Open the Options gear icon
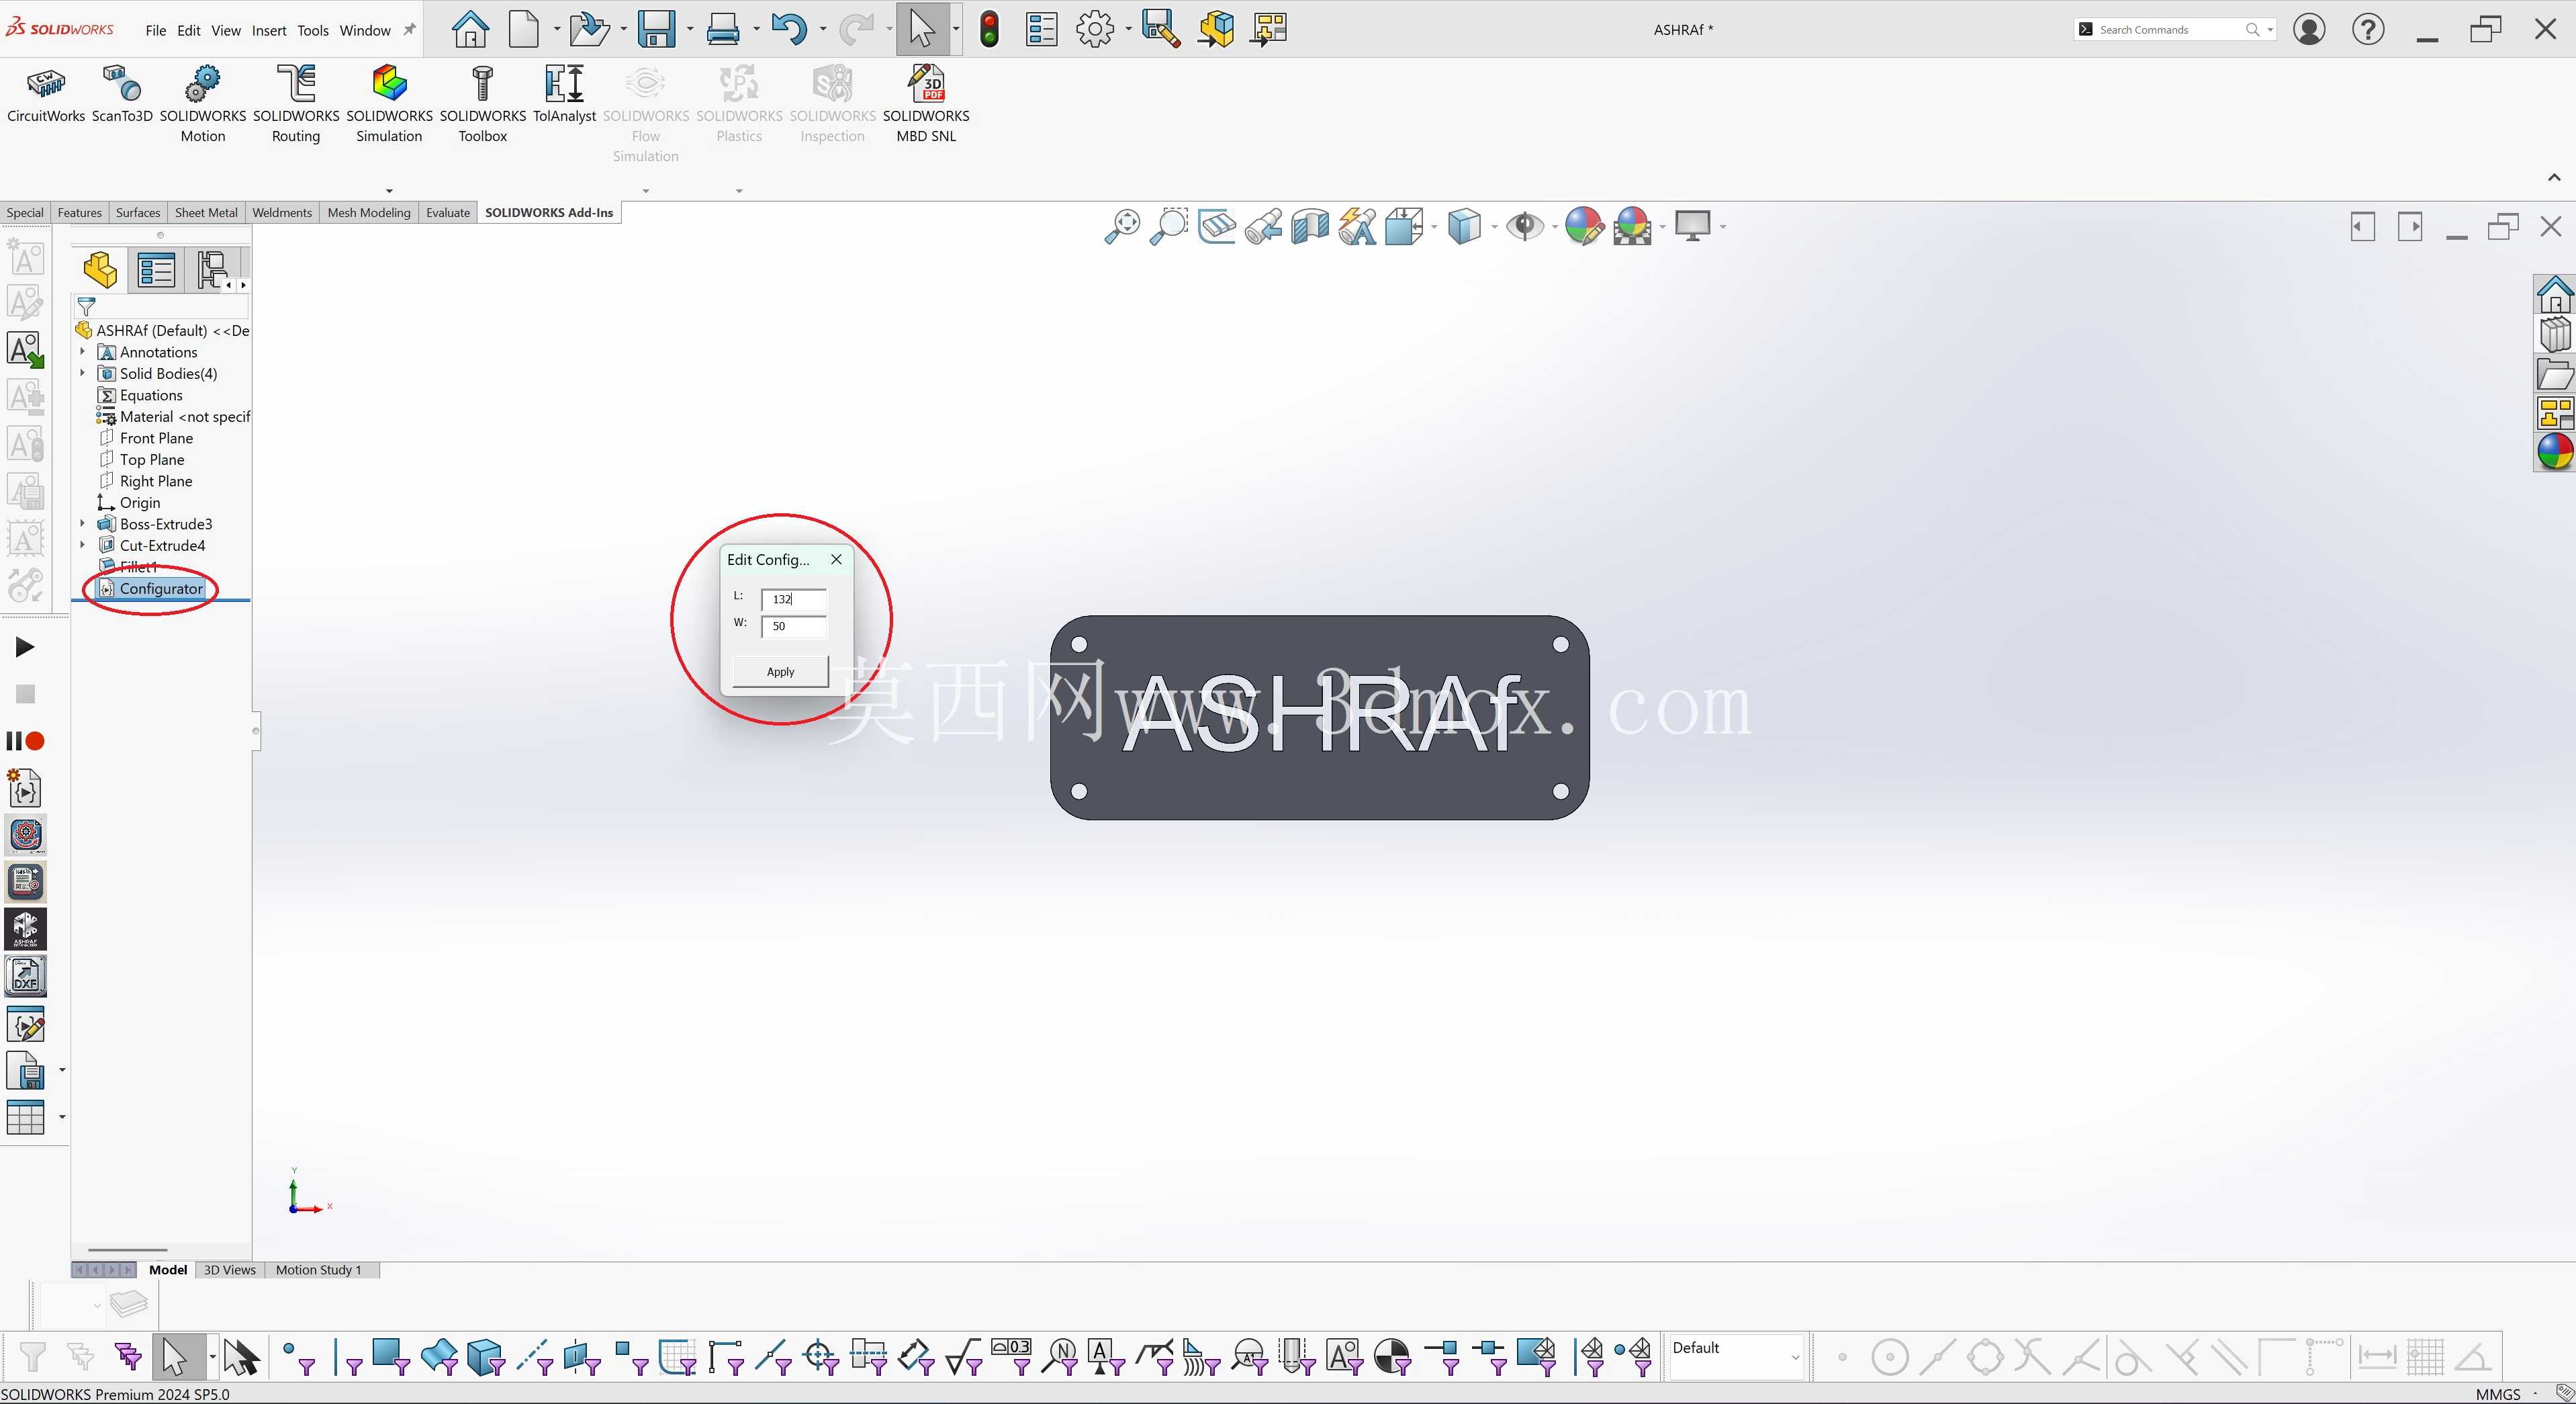The height and width of the screenshot is (1404, 2576). (1095, 29)
